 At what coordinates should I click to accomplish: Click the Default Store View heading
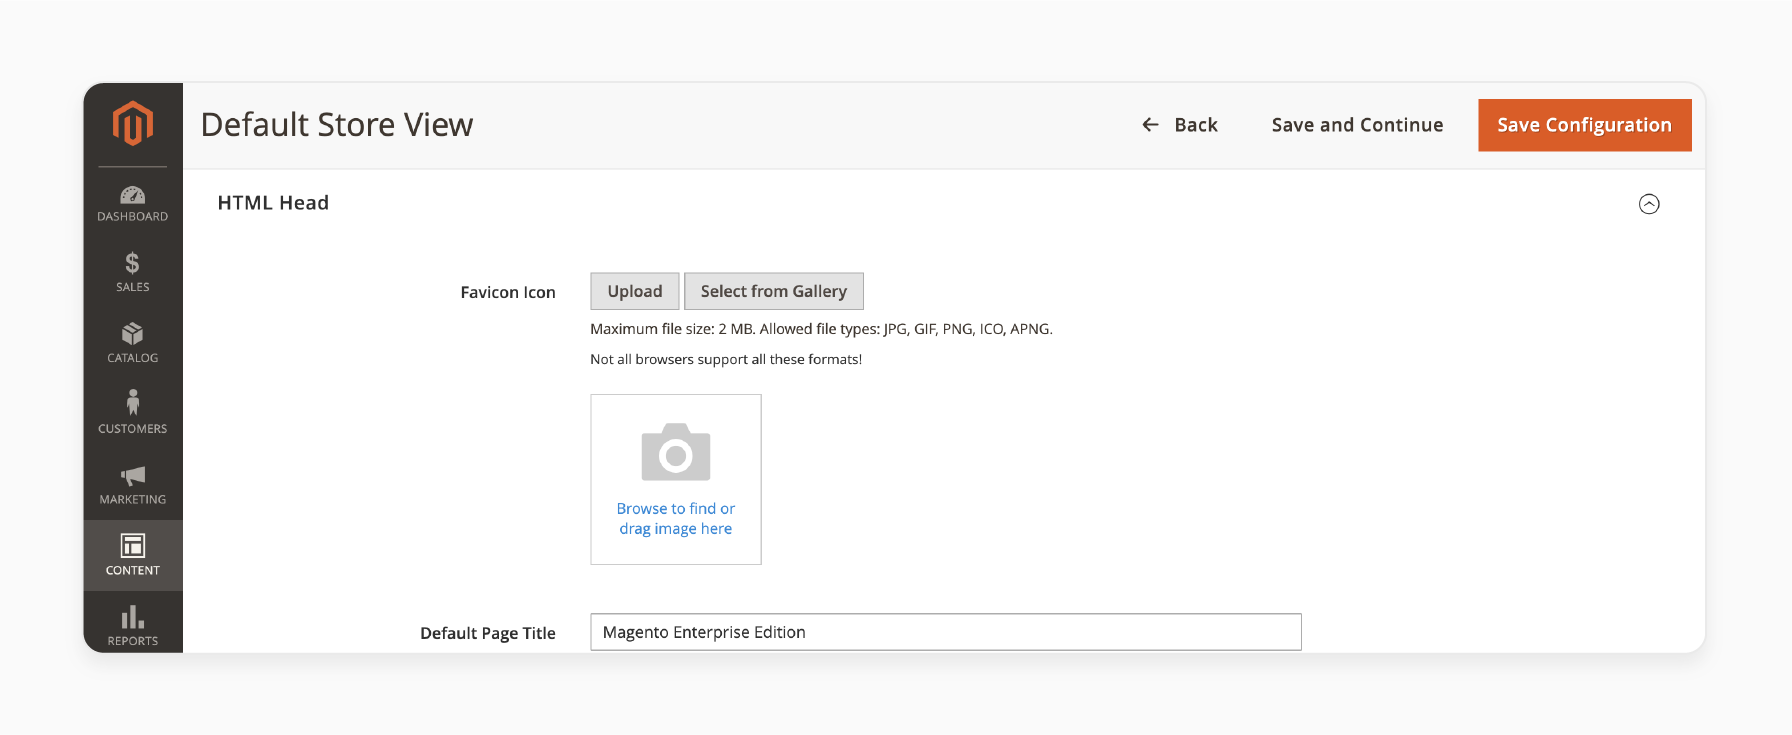[337, 125]
